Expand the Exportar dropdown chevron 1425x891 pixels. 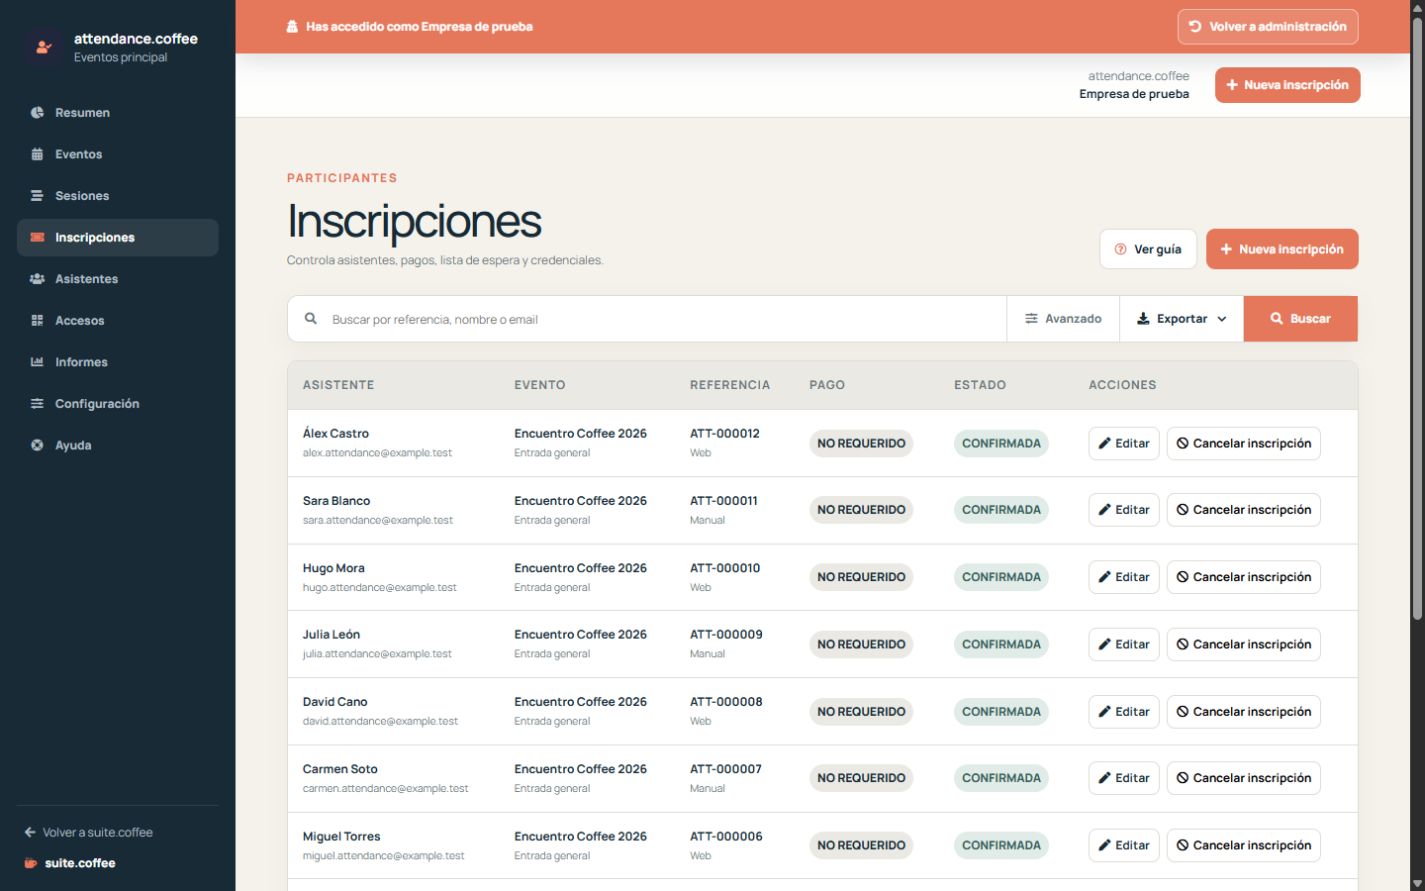click(1222, 319)
